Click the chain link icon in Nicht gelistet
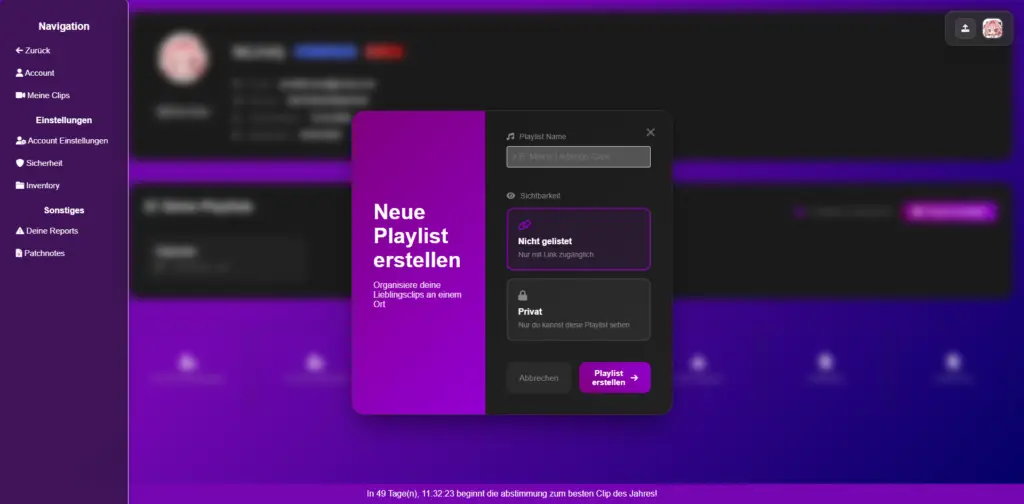 [x=524, y=225]
